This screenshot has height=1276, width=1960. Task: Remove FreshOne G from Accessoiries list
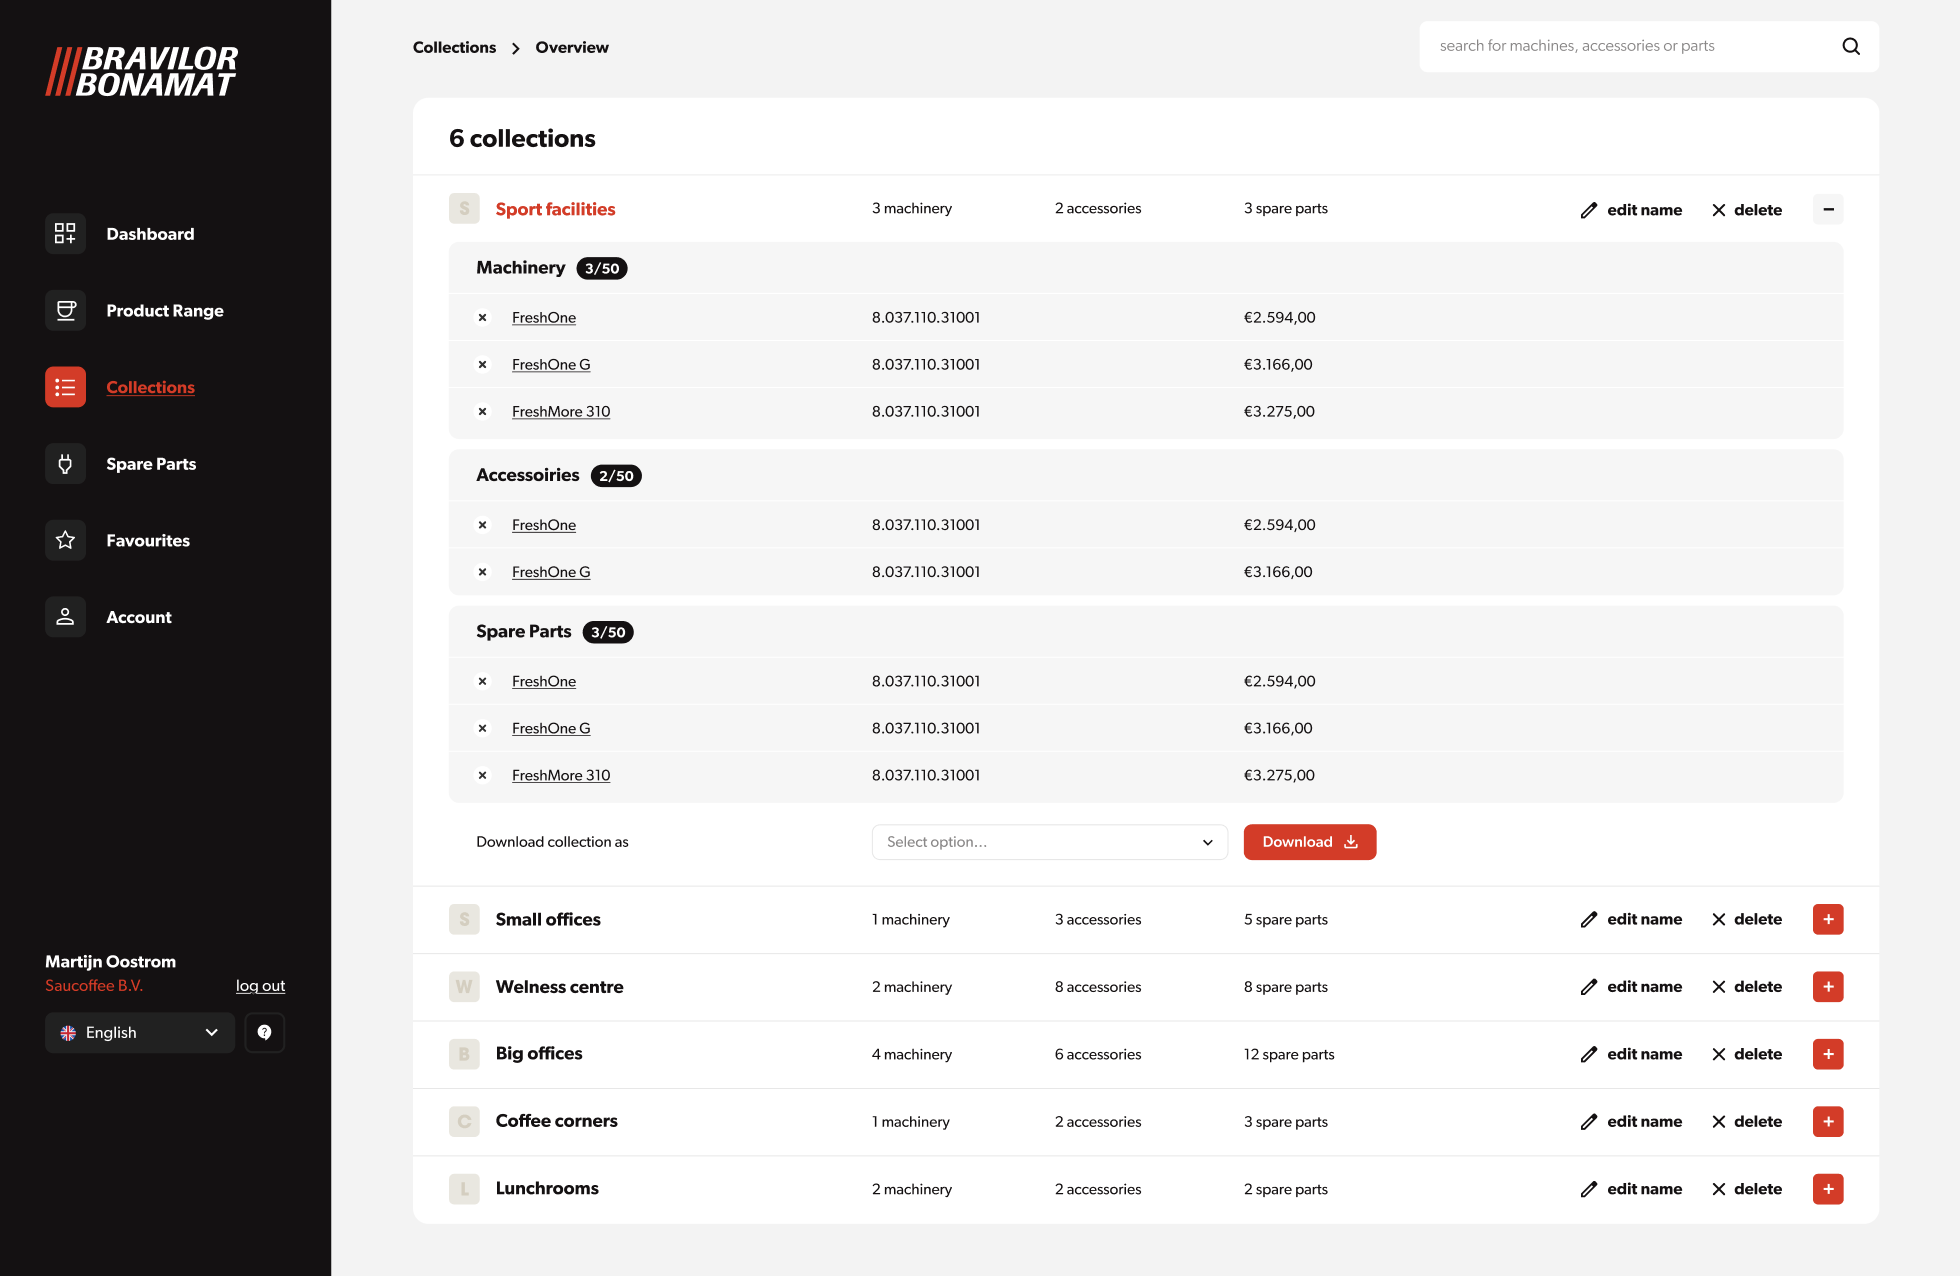[483, 572]
